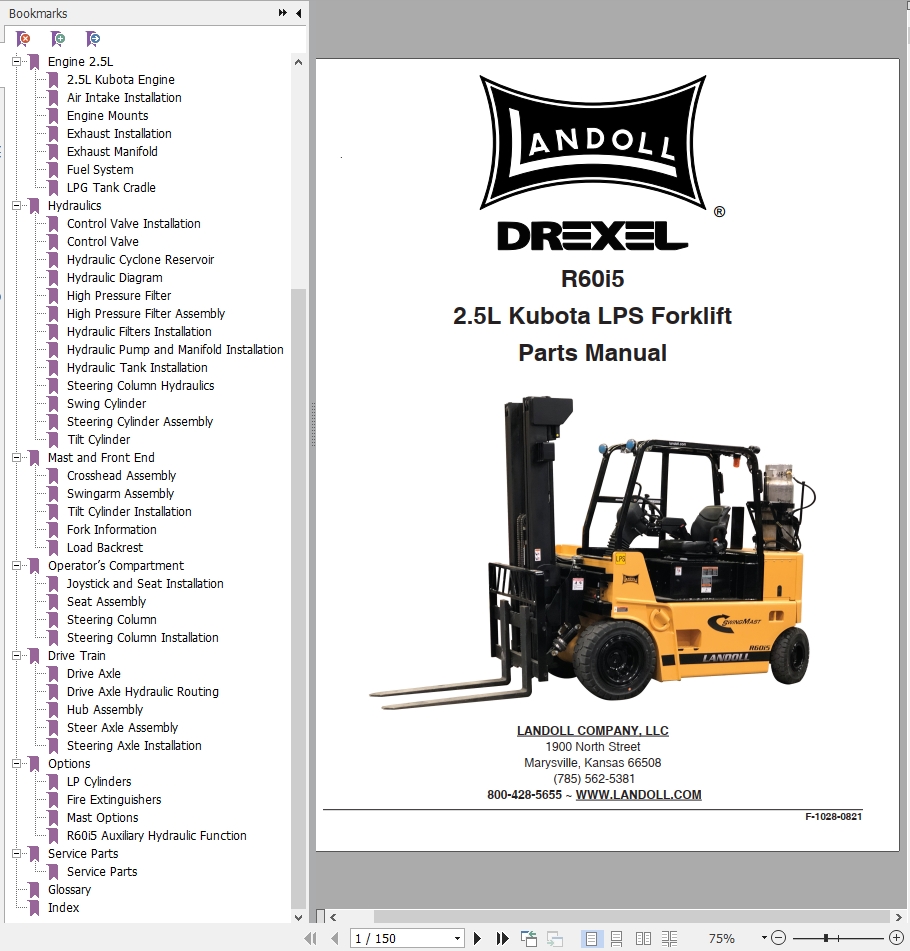This screenshot has height=951, width=910.
Task: Open the Seat Assembly bookmark
Action: pyautogui.click(x=107, y=602)
